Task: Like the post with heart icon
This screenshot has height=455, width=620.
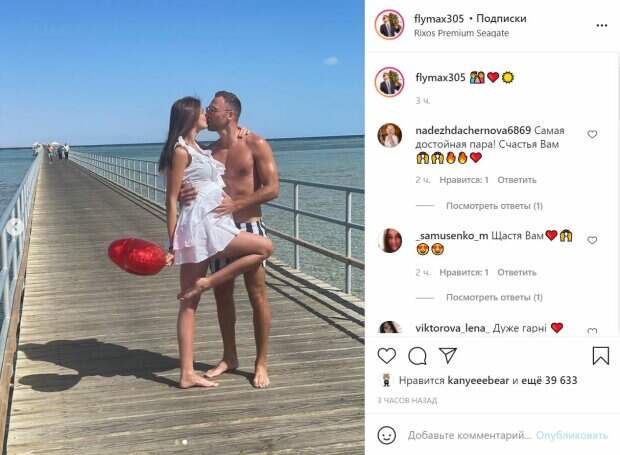Action: [386, 356]
